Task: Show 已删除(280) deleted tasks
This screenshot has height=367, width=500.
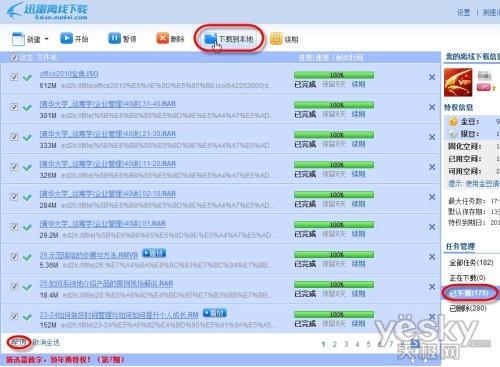Action: point(468,308)
